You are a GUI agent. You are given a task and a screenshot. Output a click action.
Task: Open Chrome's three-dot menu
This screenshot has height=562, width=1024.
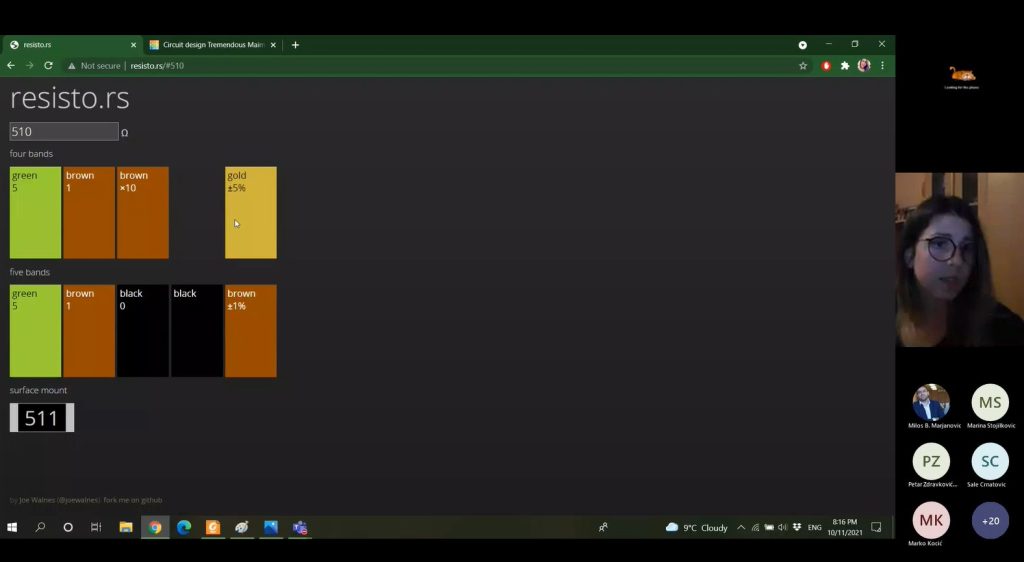(x=882, y=65)
